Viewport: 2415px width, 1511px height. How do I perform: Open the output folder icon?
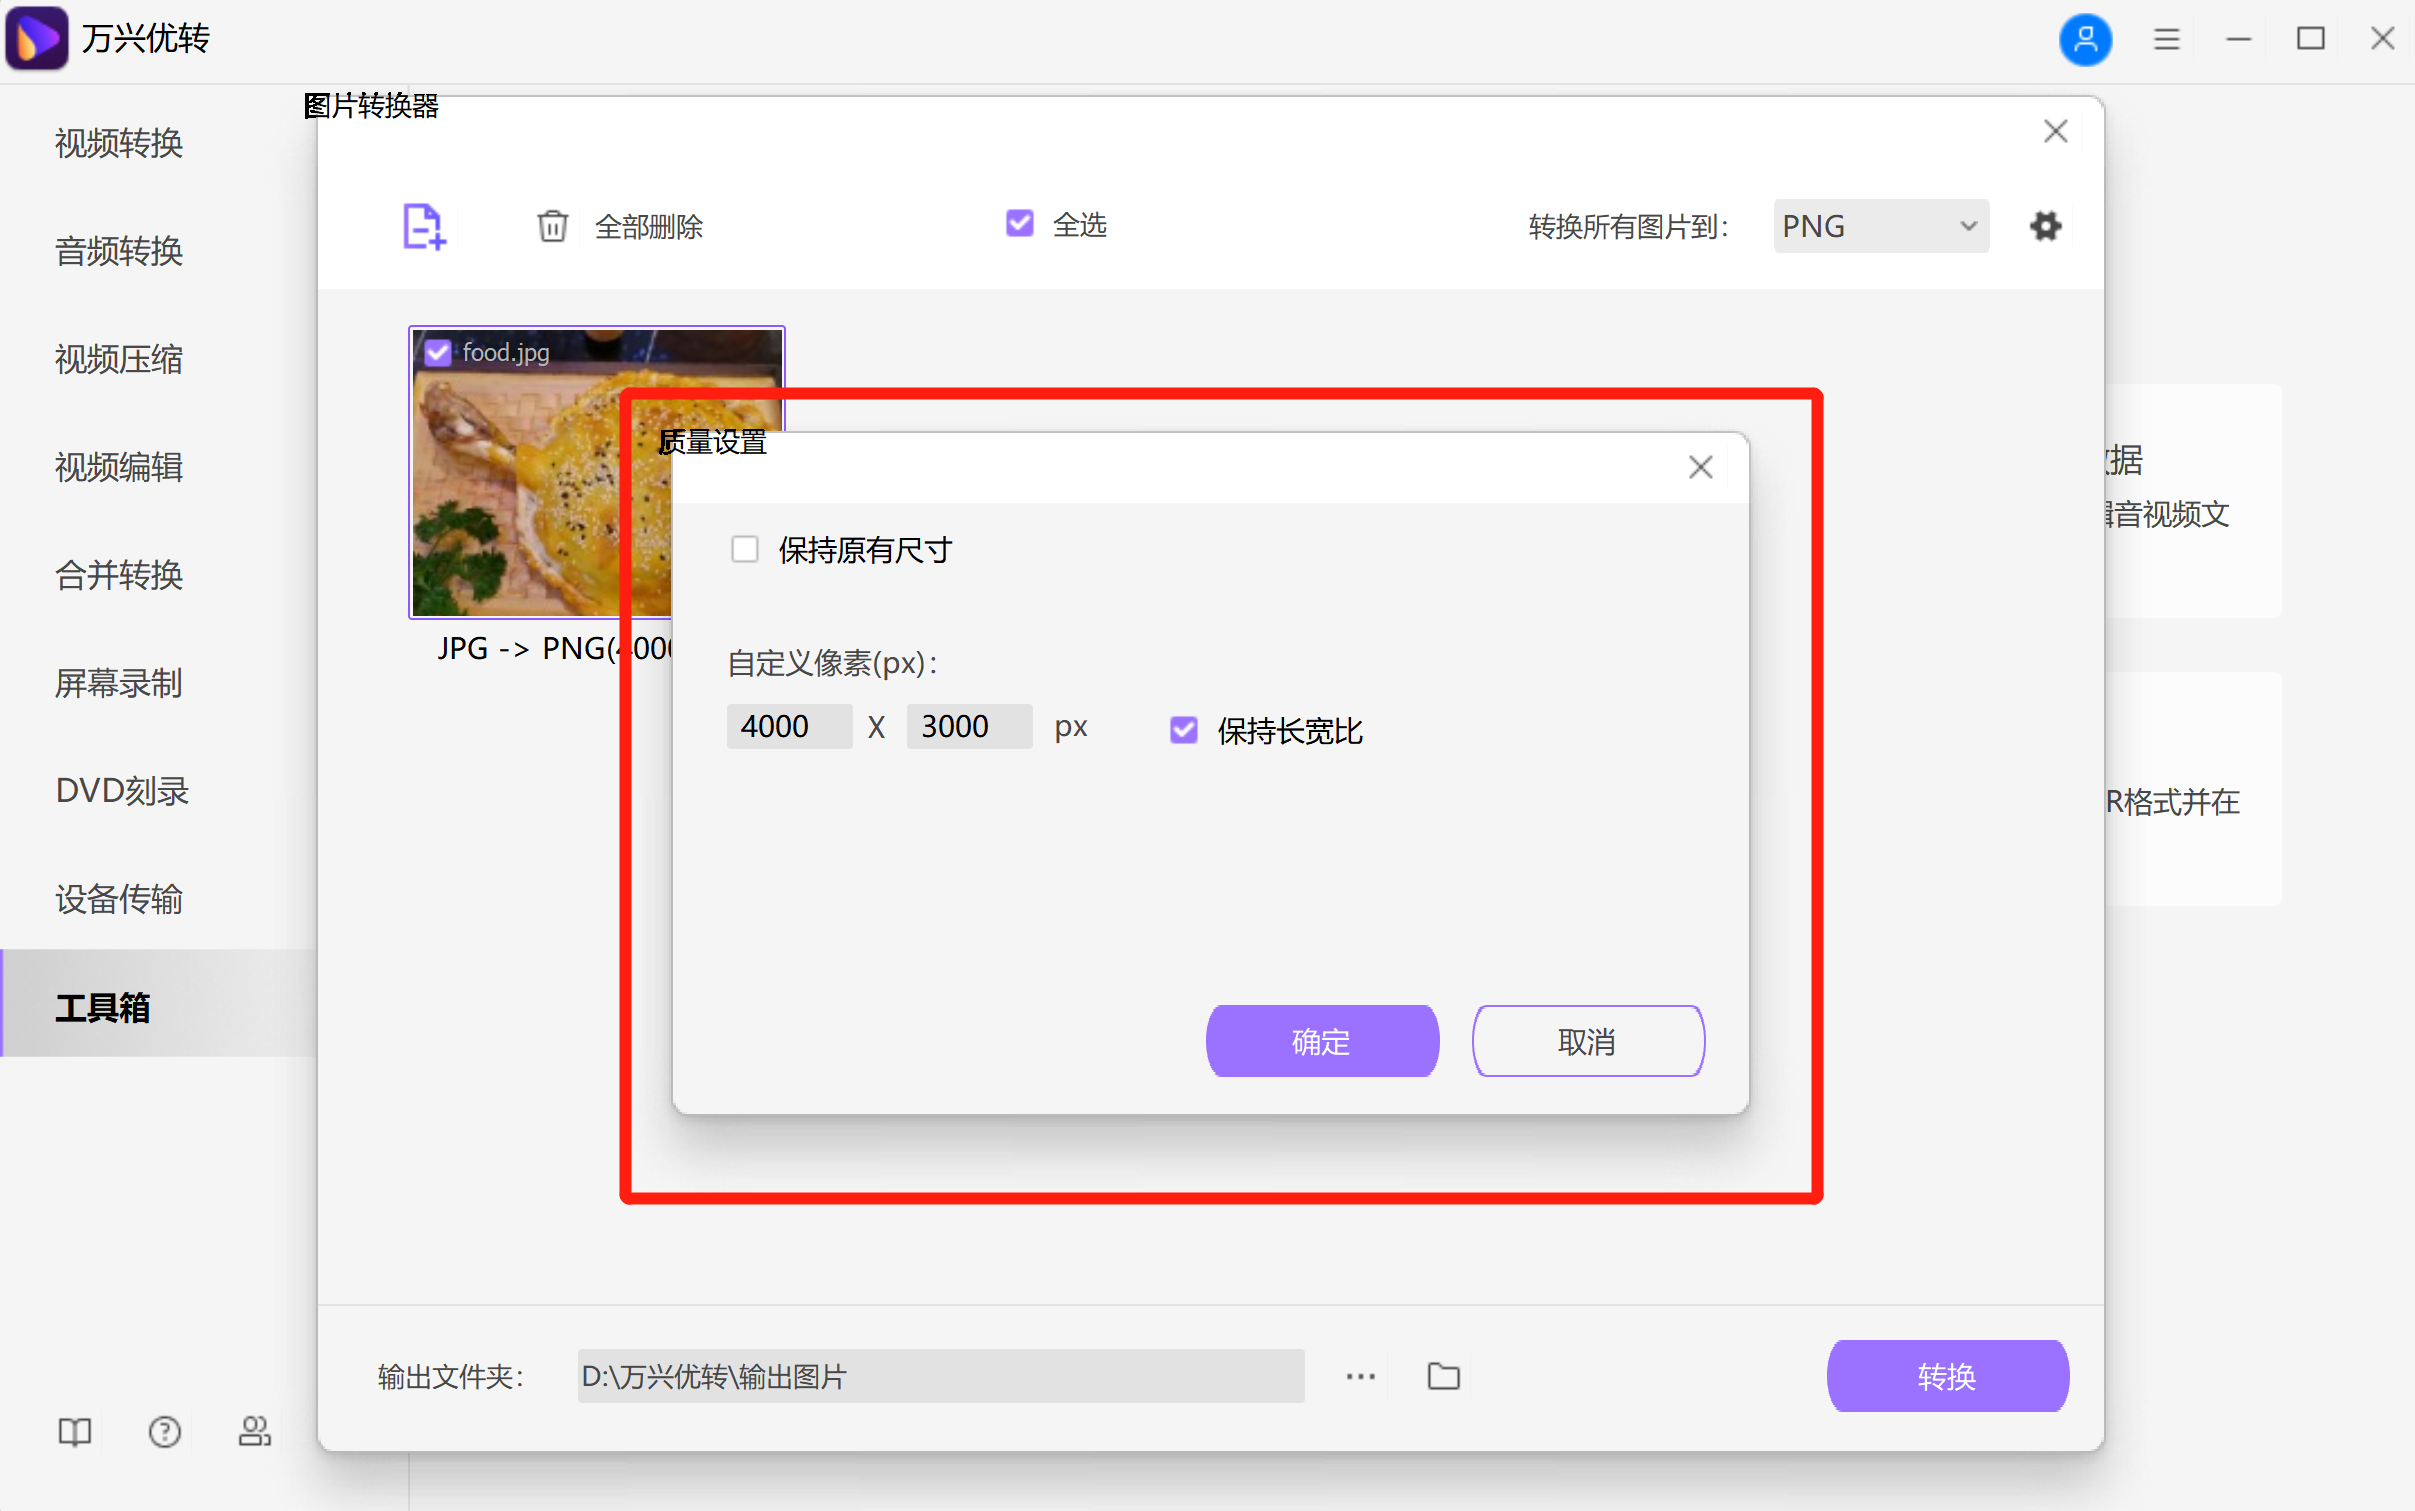click(1443, 1375)
